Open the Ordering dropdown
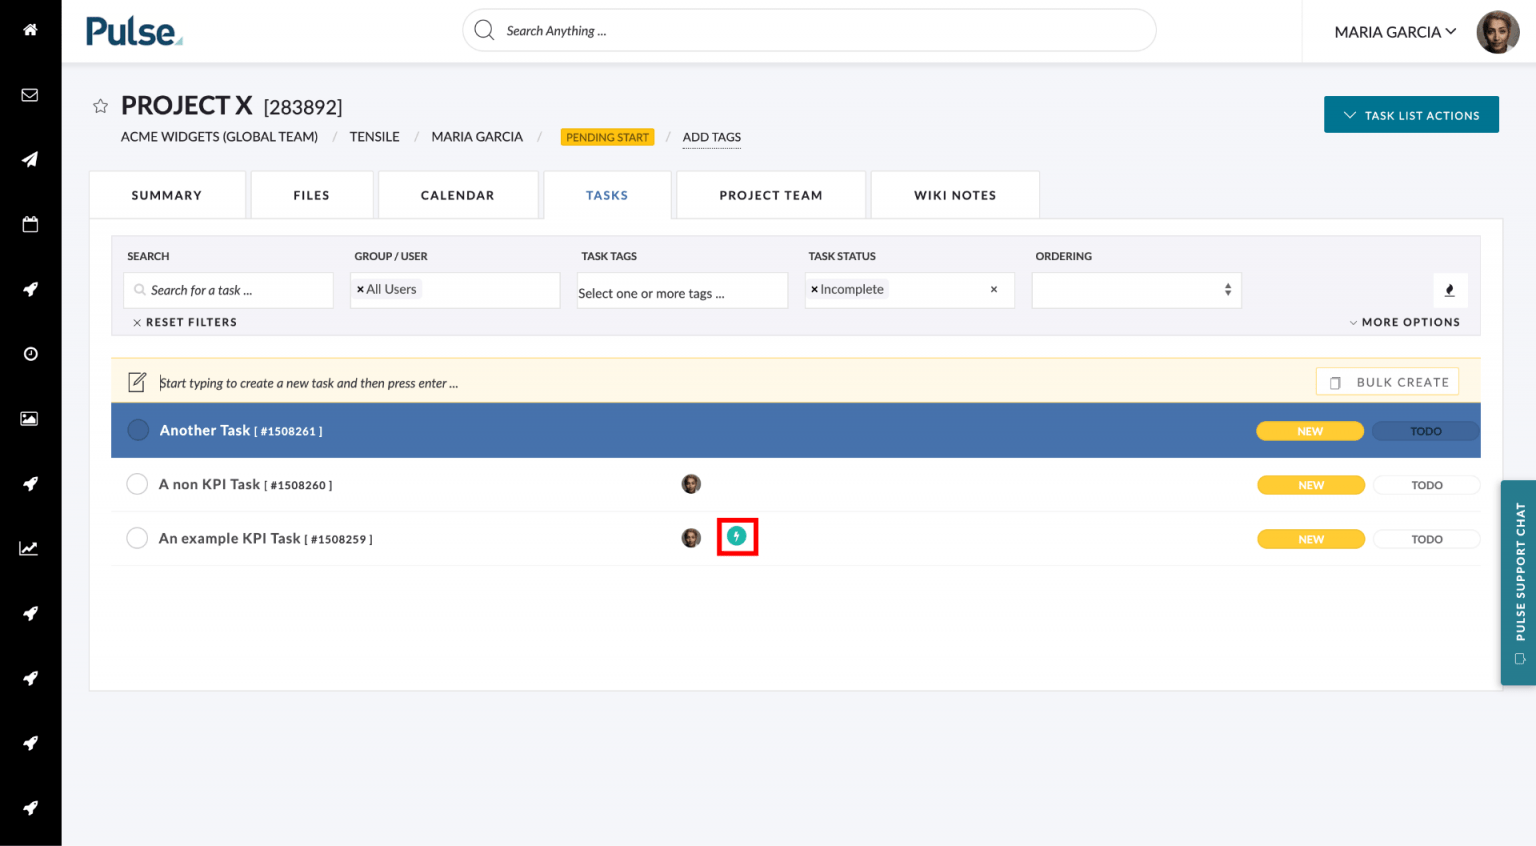 [1136, 290]
